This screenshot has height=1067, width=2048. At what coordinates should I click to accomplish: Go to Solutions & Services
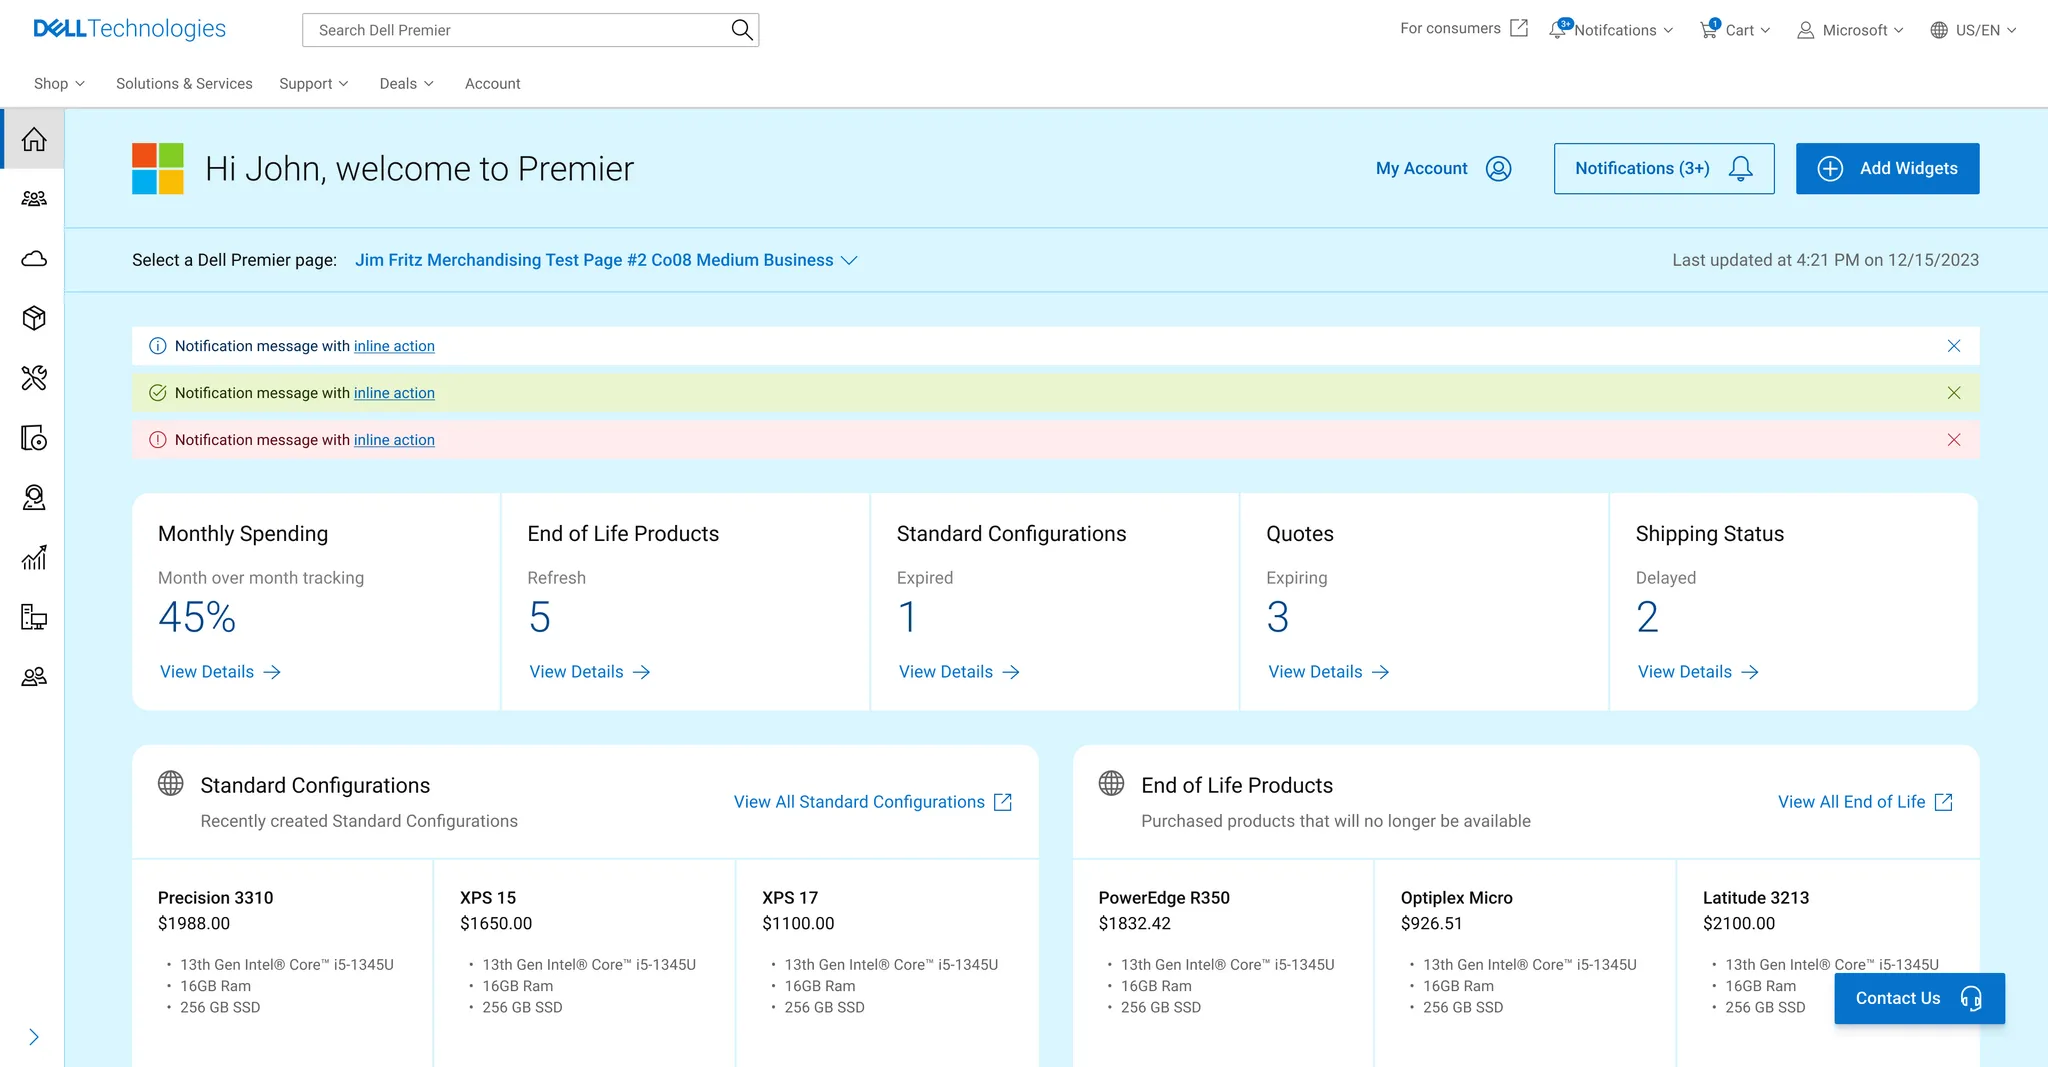pos(184,84)
